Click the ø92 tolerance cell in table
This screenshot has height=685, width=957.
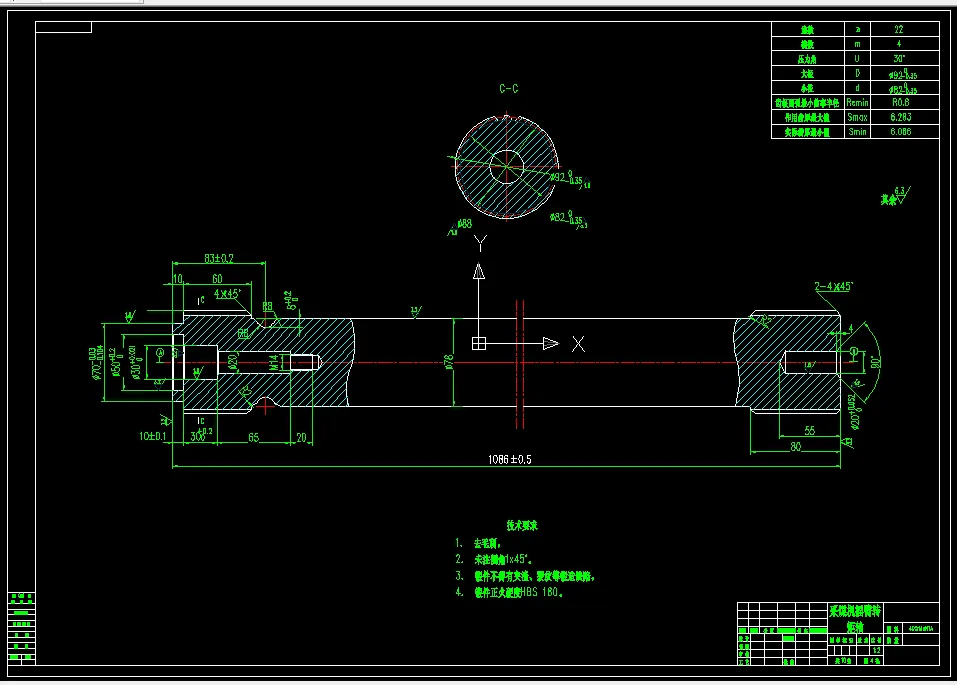[x=903, y=74]
